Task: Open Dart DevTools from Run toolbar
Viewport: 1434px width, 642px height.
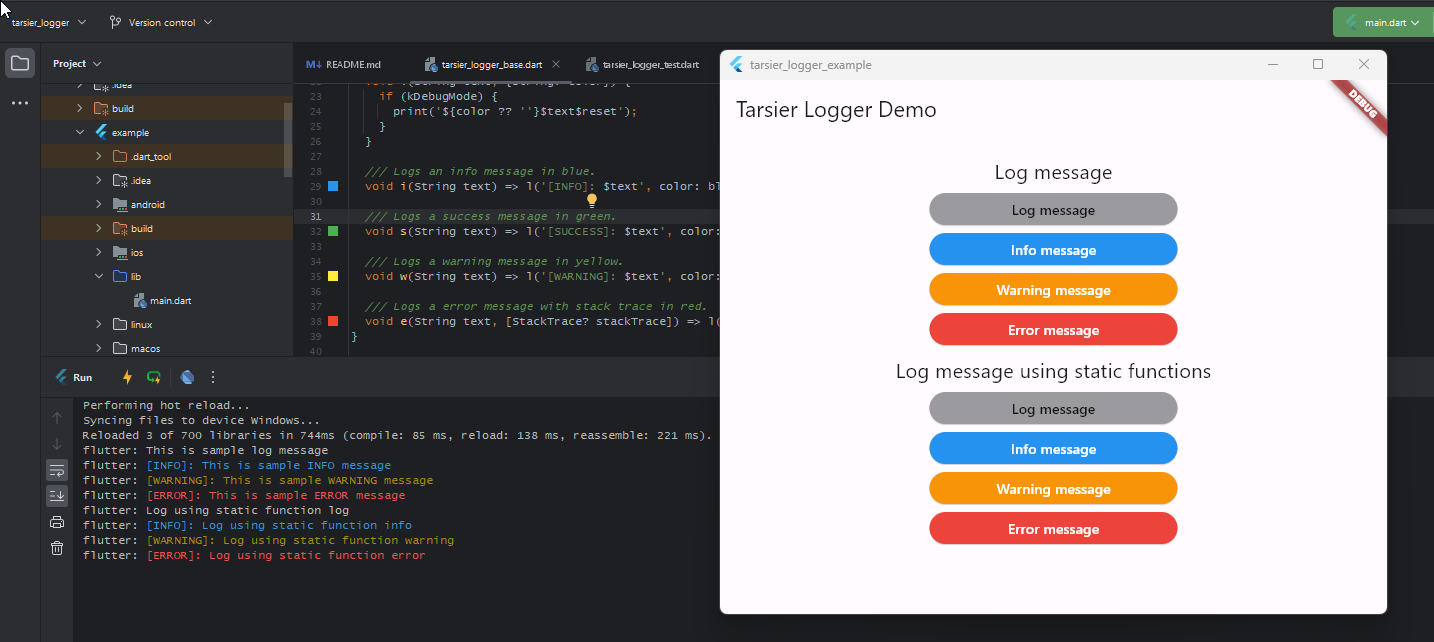Action: point(187,377)
